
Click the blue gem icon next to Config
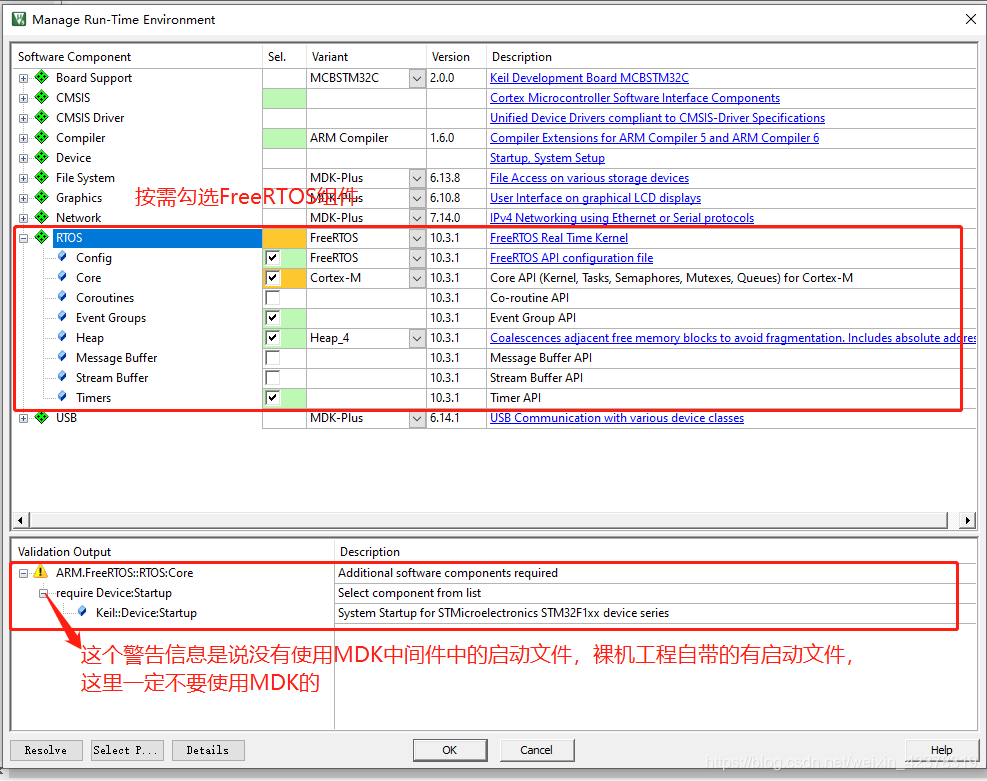[62, 257]
